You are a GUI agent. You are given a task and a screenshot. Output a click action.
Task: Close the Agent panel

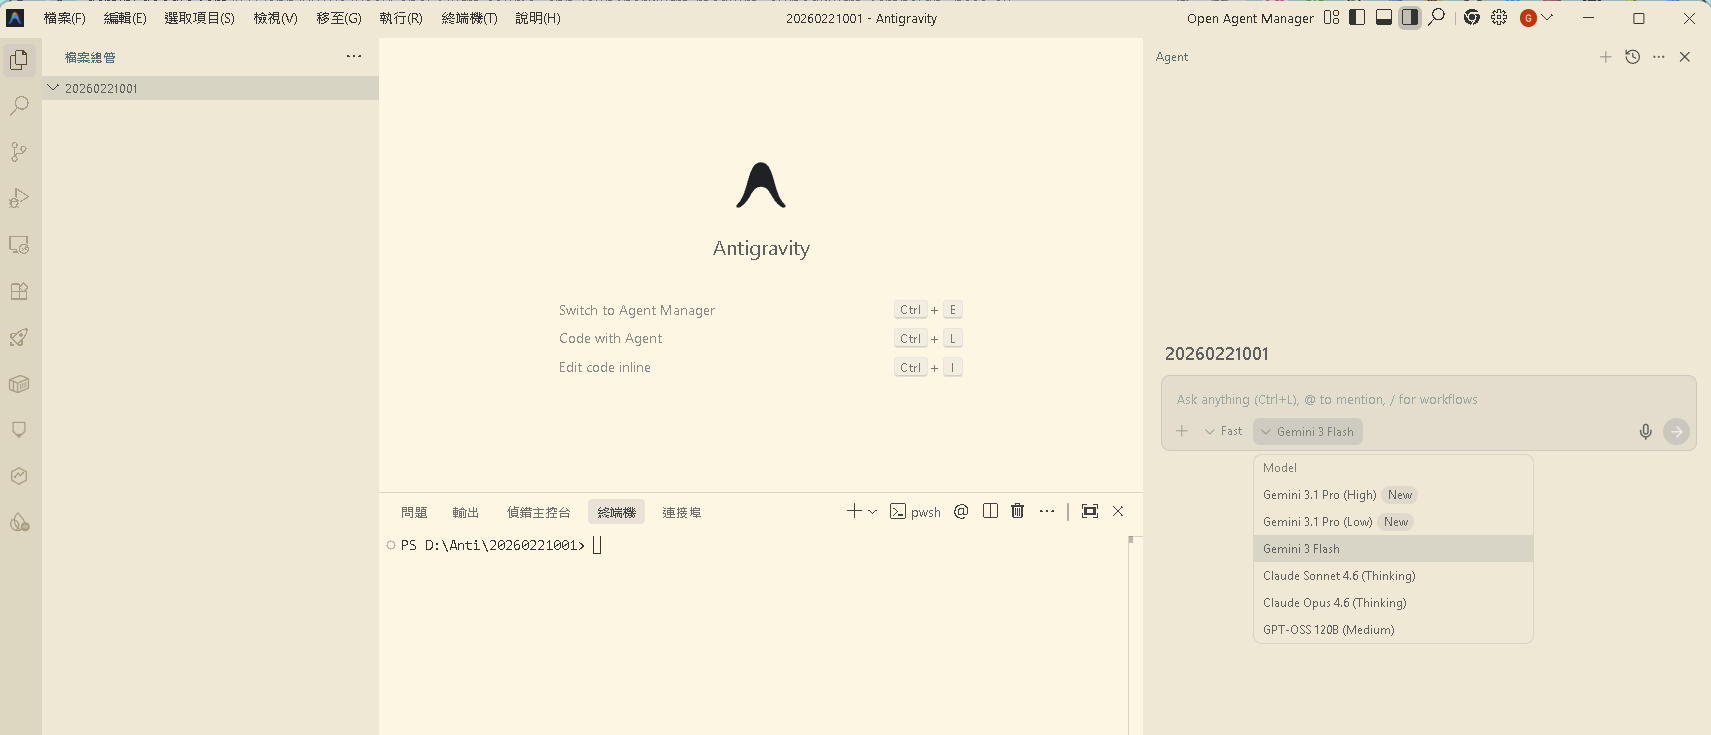tap(1685, 57)
